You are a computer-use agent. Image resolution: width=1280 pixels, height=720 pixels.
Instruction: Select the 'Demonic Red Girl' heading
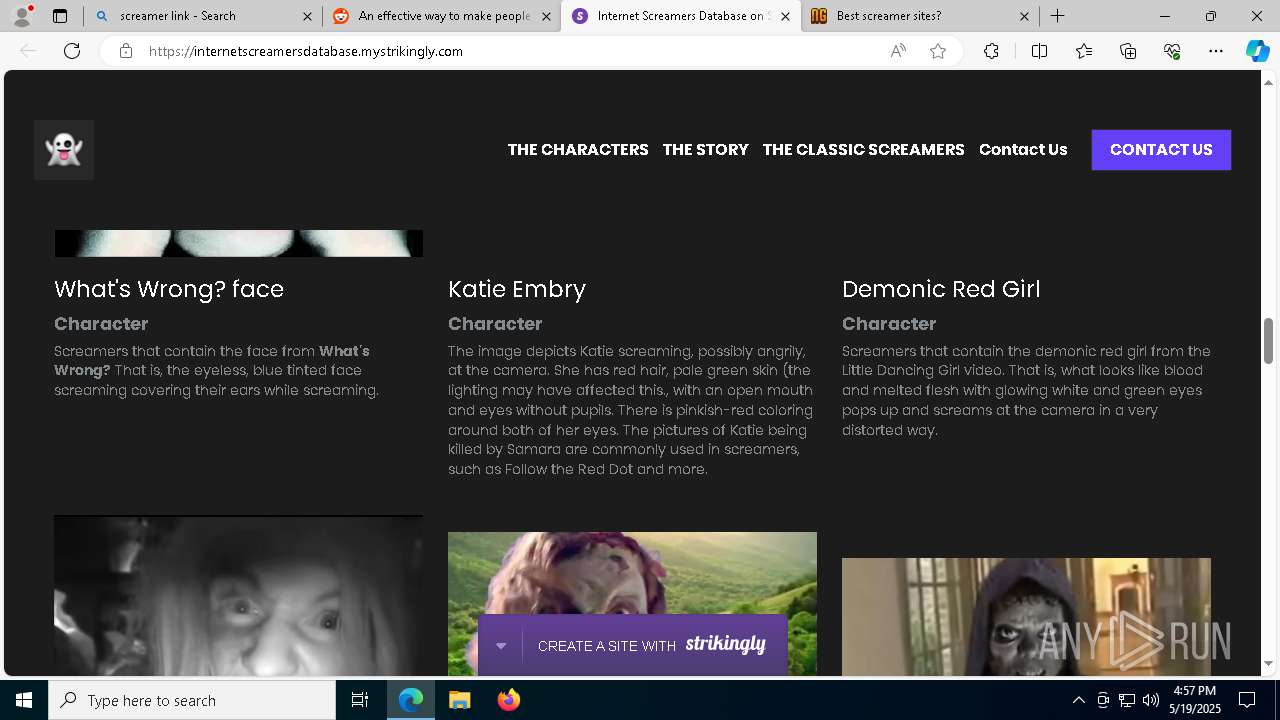[x=941, y=289]
